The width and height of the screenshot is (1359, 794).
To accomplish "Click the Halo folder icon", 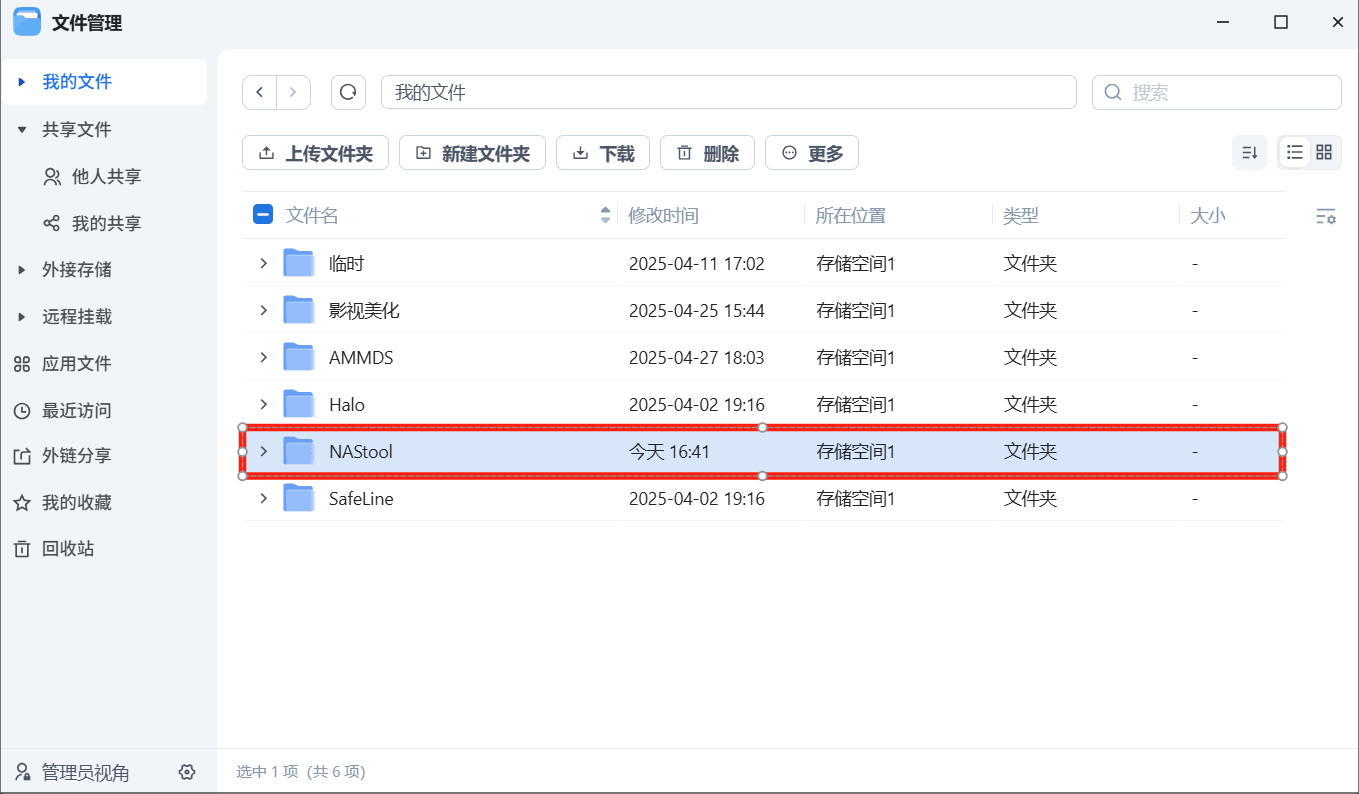I will tap(299, 404).
